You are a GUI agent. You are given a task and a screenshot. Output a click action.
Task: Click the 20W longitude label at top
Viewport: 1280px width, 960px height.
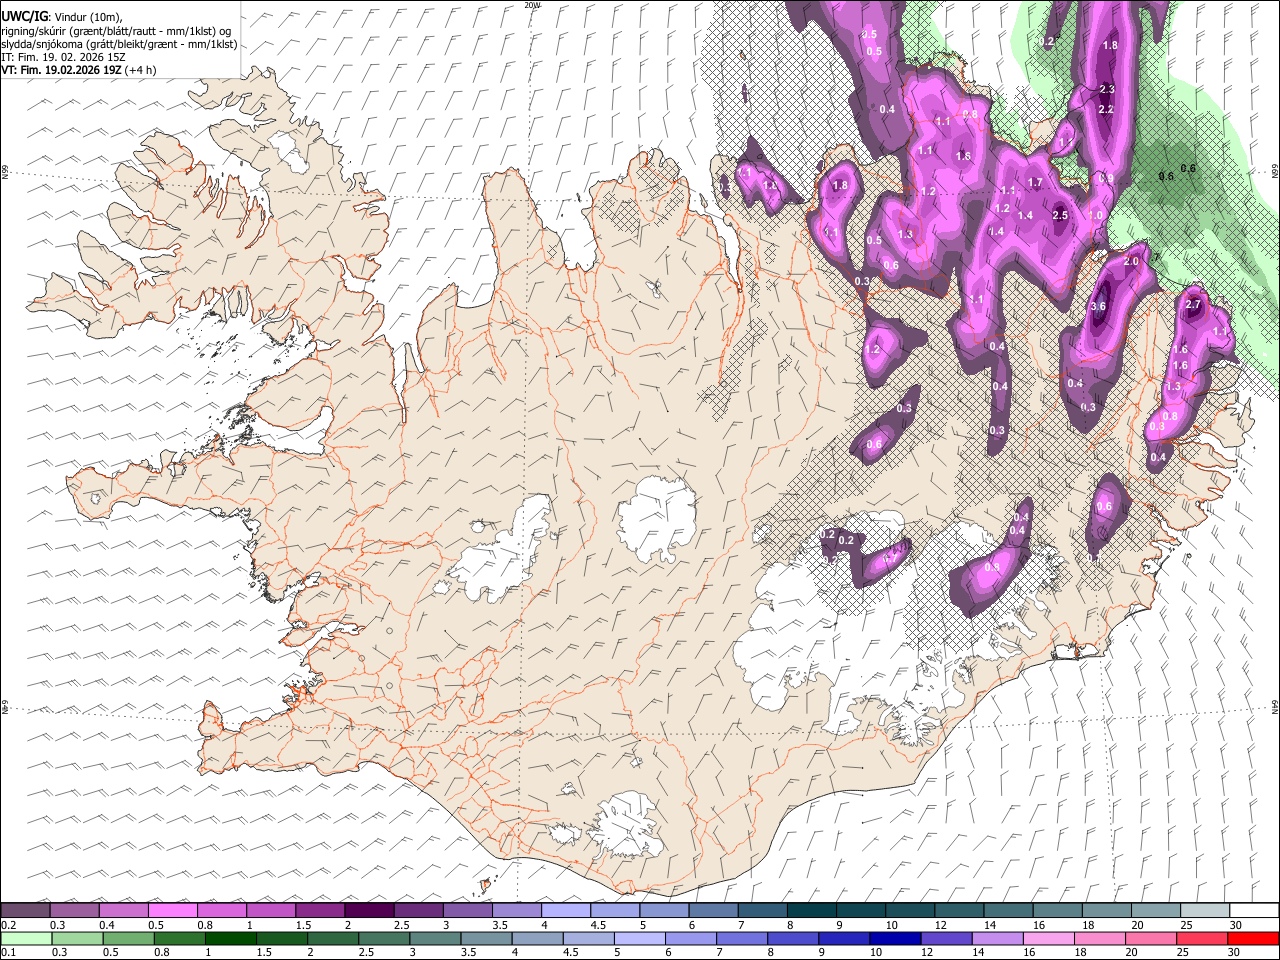(x=532, y=5)
